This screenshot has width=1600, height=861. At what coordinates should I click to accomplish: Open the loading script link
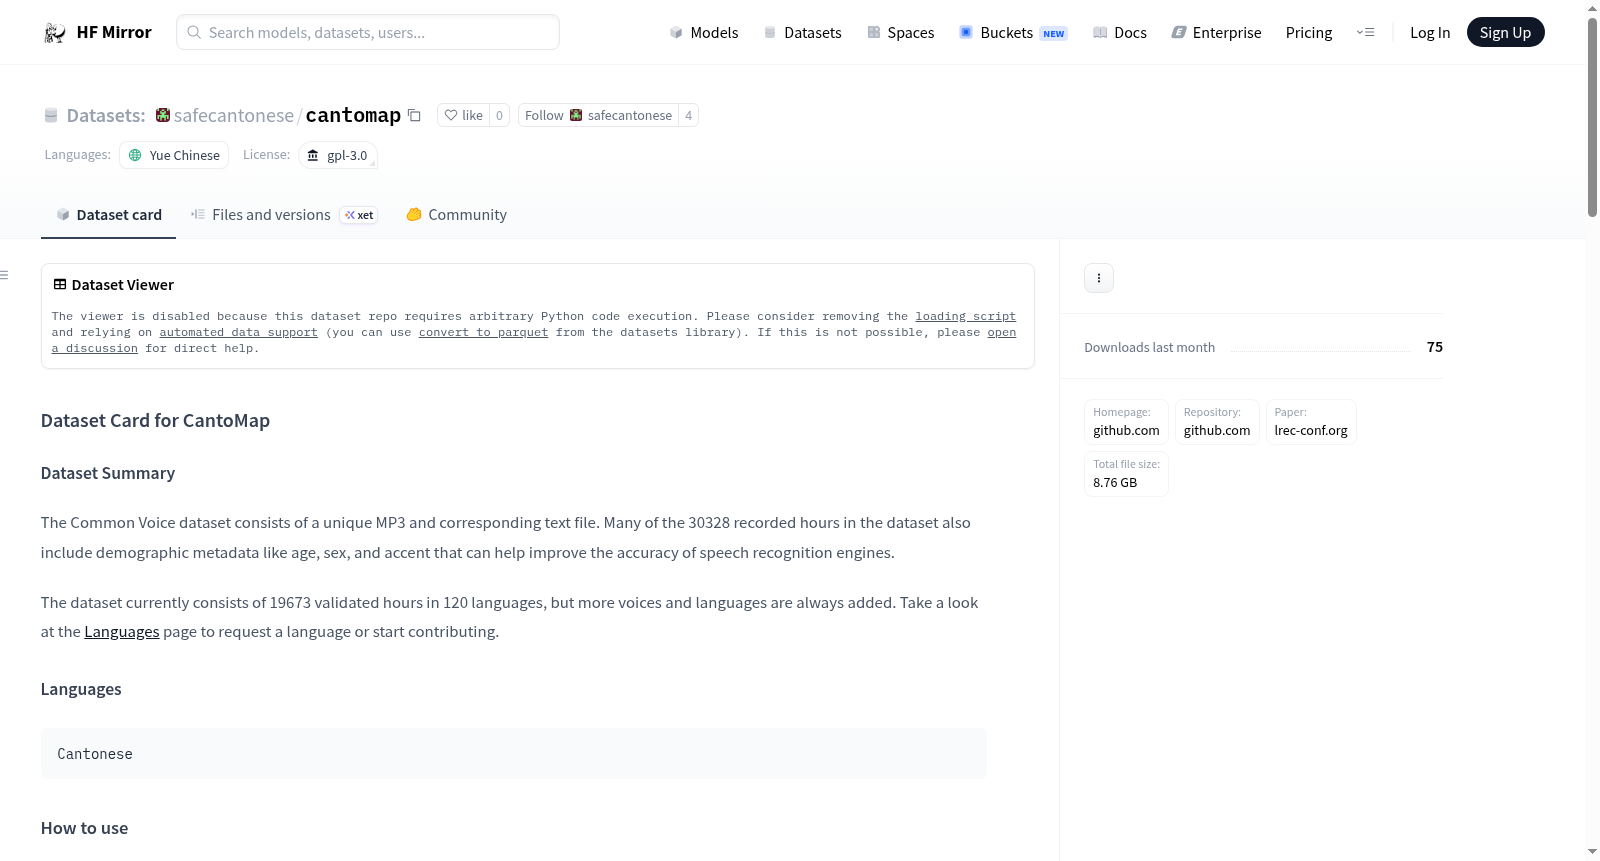pyautogui.click(x=965, y=316)
